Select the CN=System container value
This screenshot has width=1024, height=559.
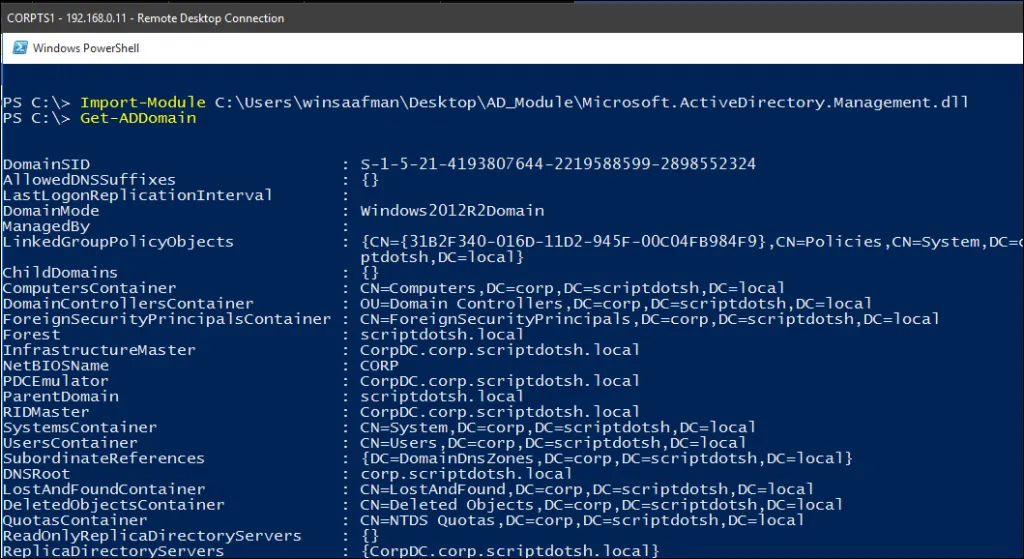[x=558, y=428]
